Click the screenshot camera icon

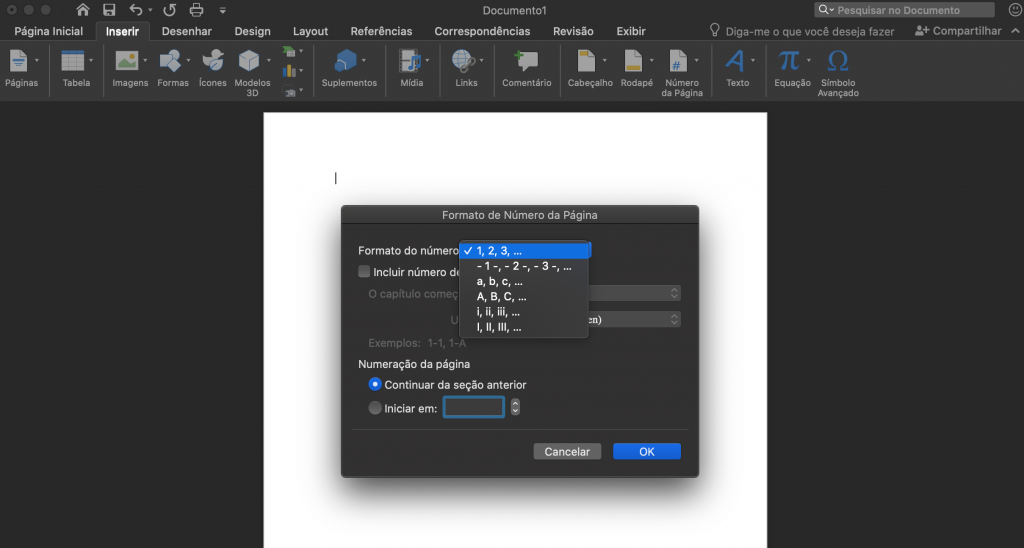(x=289, y=91)
